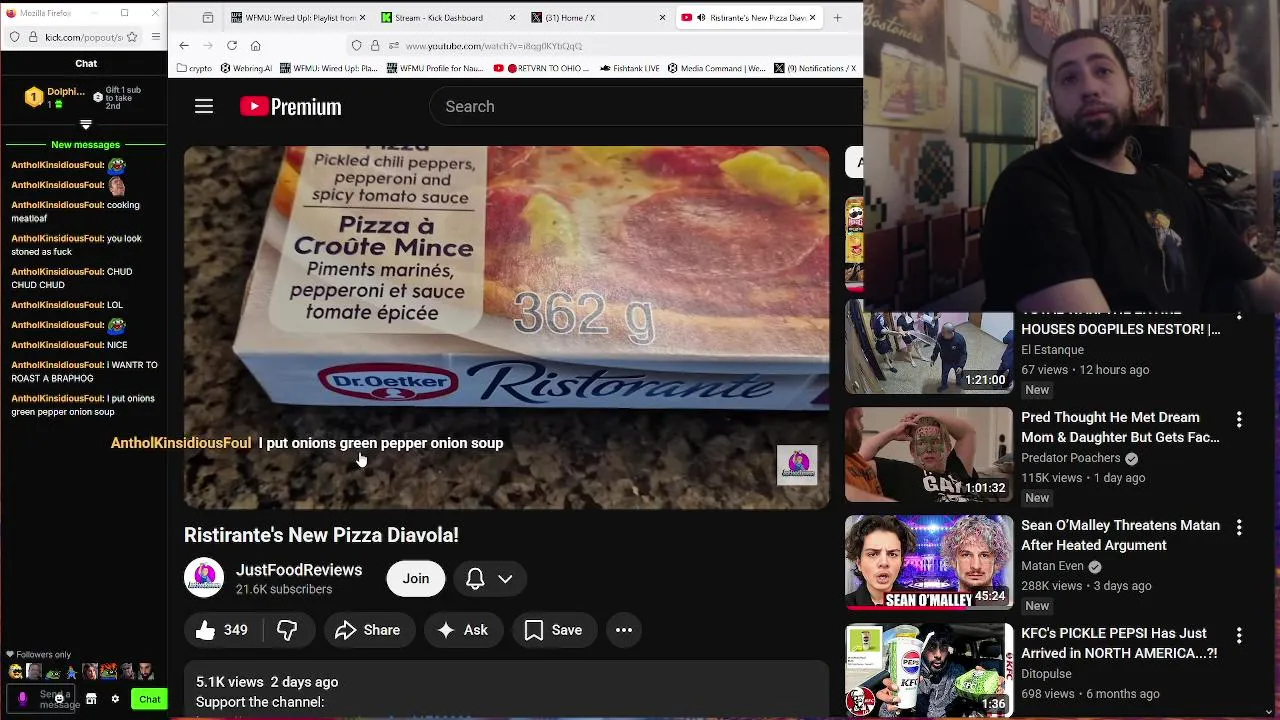Open Kick chat settings gear
Screen dimensions: 1280x720
(115, 699)
